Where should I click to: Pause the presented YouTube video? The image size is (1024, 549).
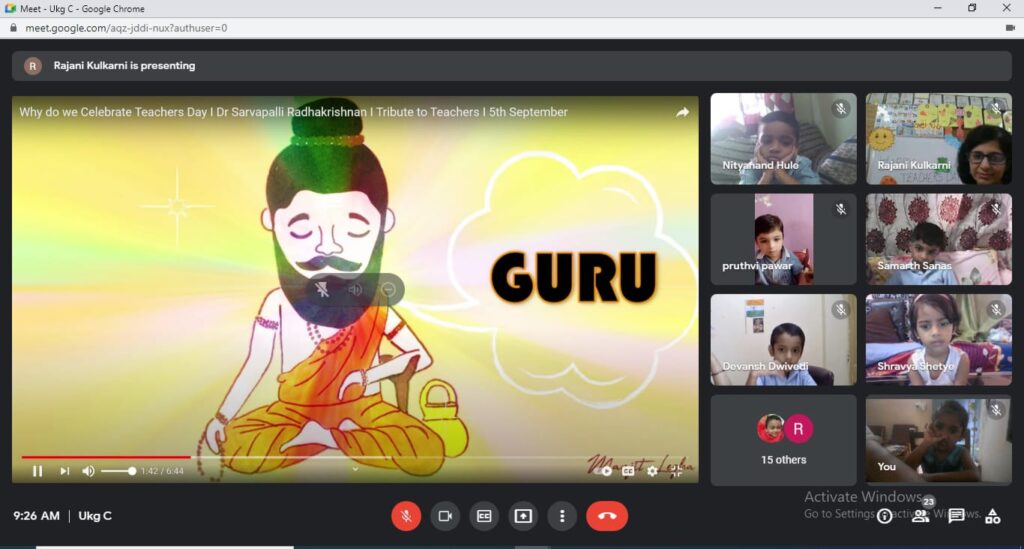pos(38,471)
